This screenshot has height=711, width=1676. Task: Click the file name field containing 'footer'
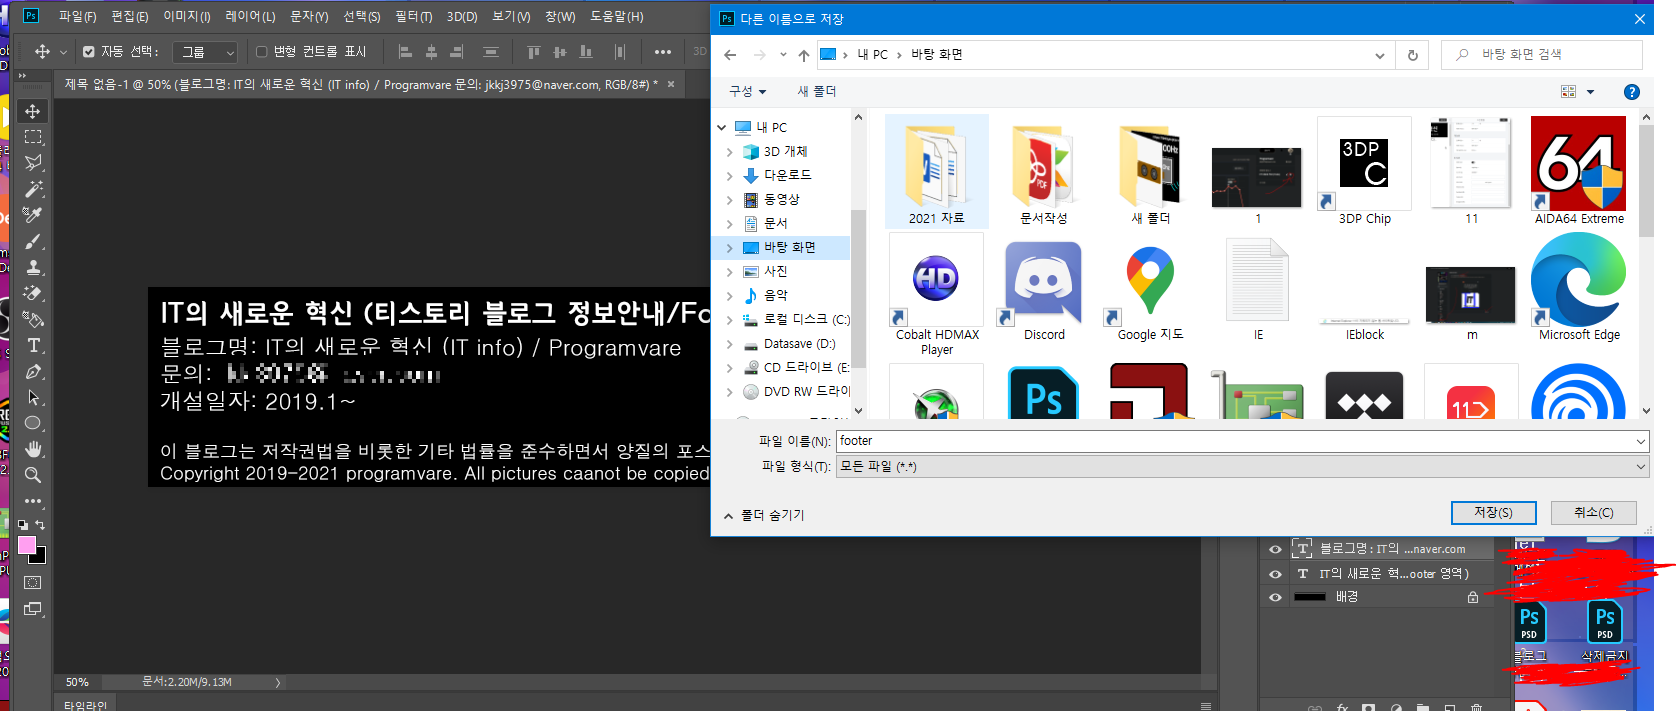point(1234,441)
